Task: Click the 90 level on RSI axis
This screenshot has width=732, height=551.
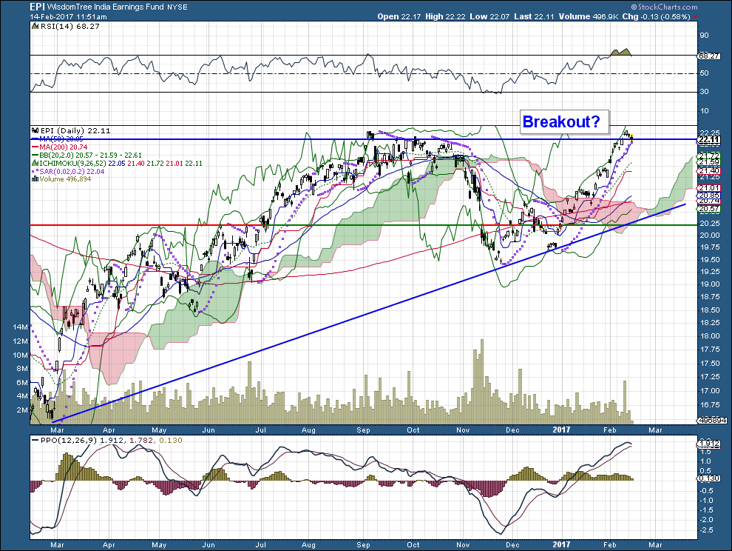Action: 704,35
